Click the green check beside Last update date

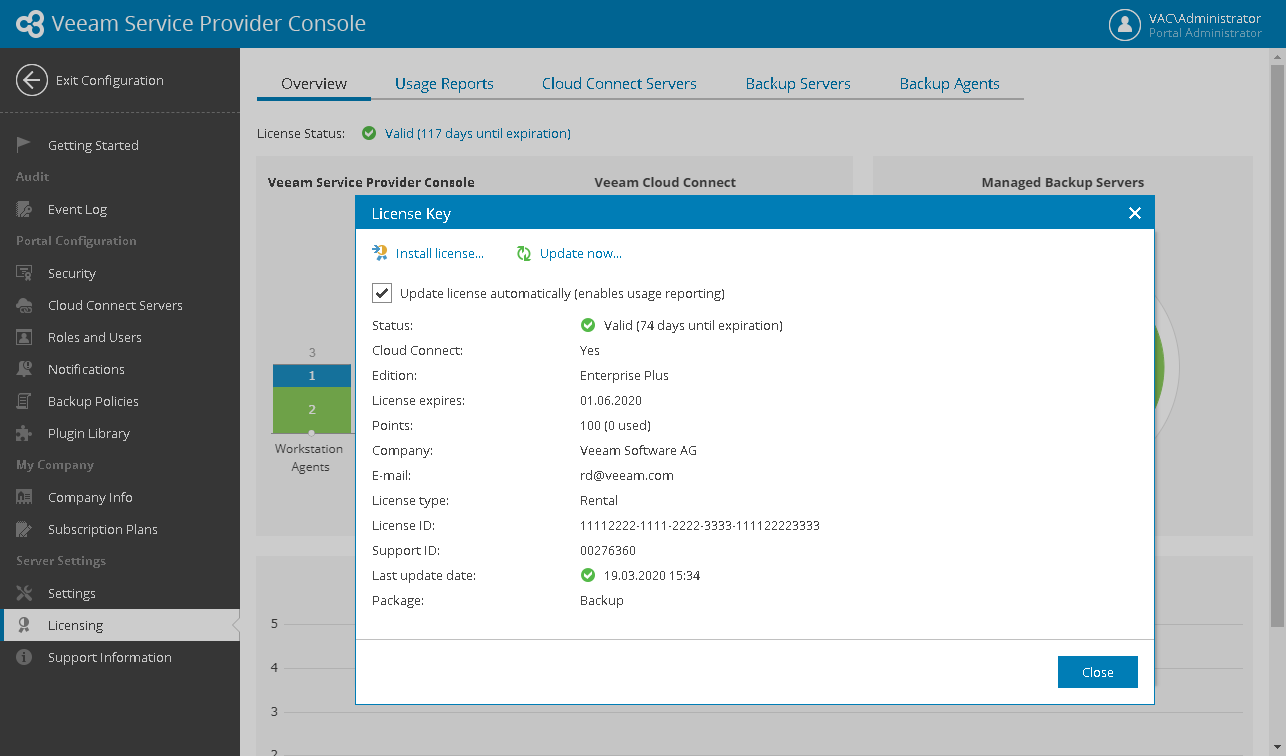(588, 575)
